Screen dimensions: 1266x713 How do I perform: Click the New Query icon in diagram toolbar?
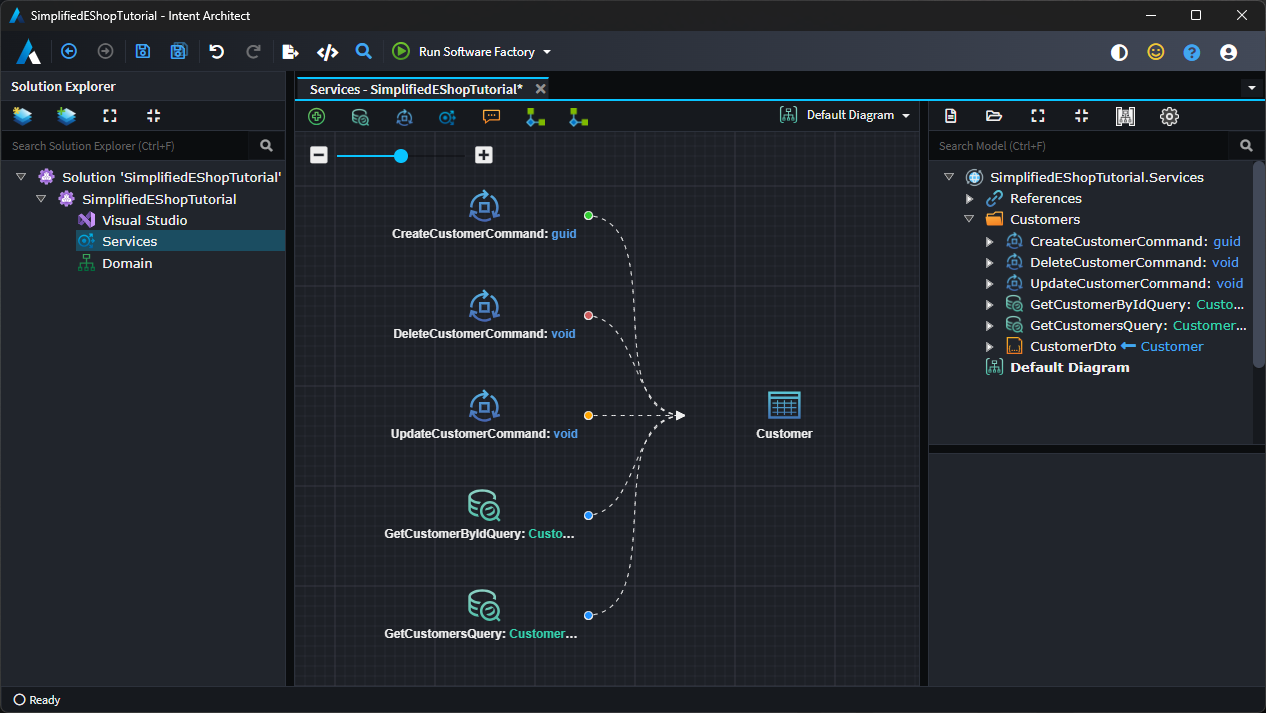click(360, 117)
